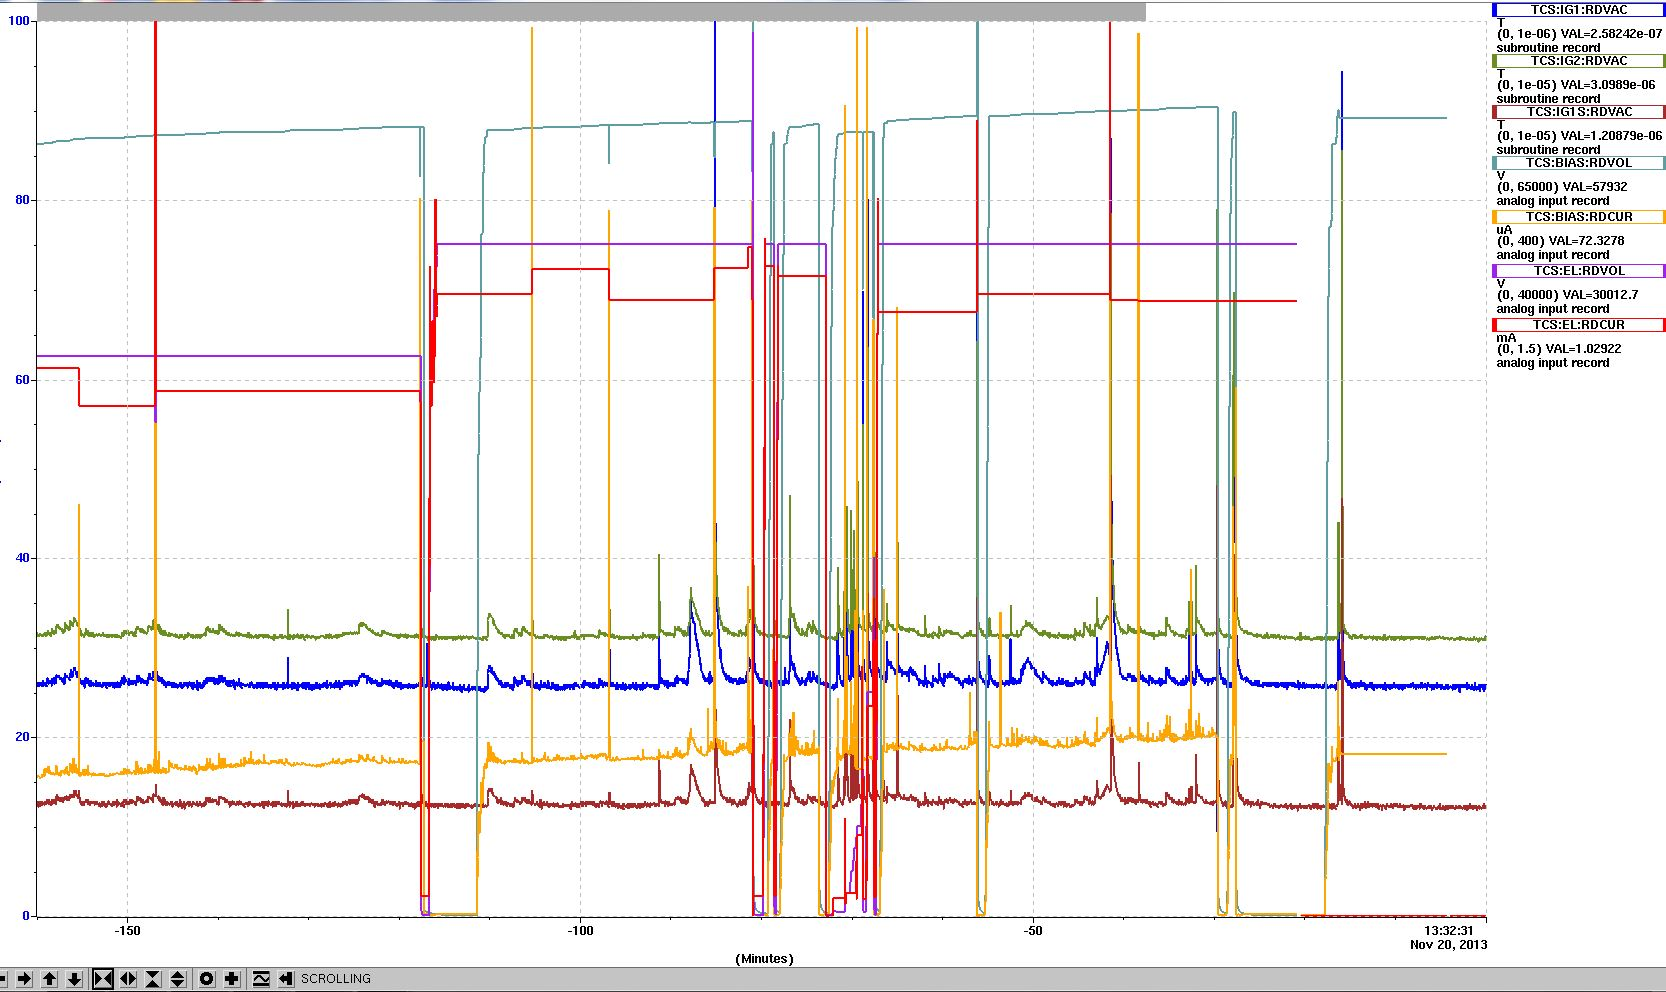Select the TCS:EL:RDVOL legend entry
This screenshot has width=1666, height=992.
click(1579, 271)
